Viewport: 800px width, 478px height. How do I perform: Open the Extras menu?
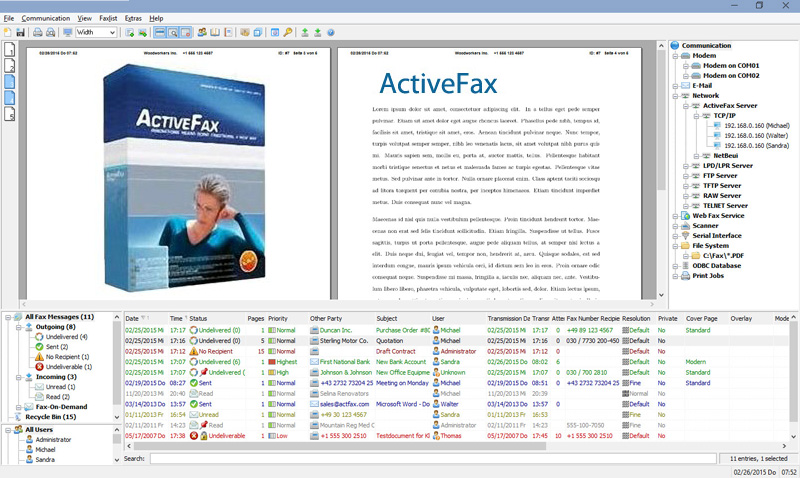pyautogui.click(x=133, y=18)
